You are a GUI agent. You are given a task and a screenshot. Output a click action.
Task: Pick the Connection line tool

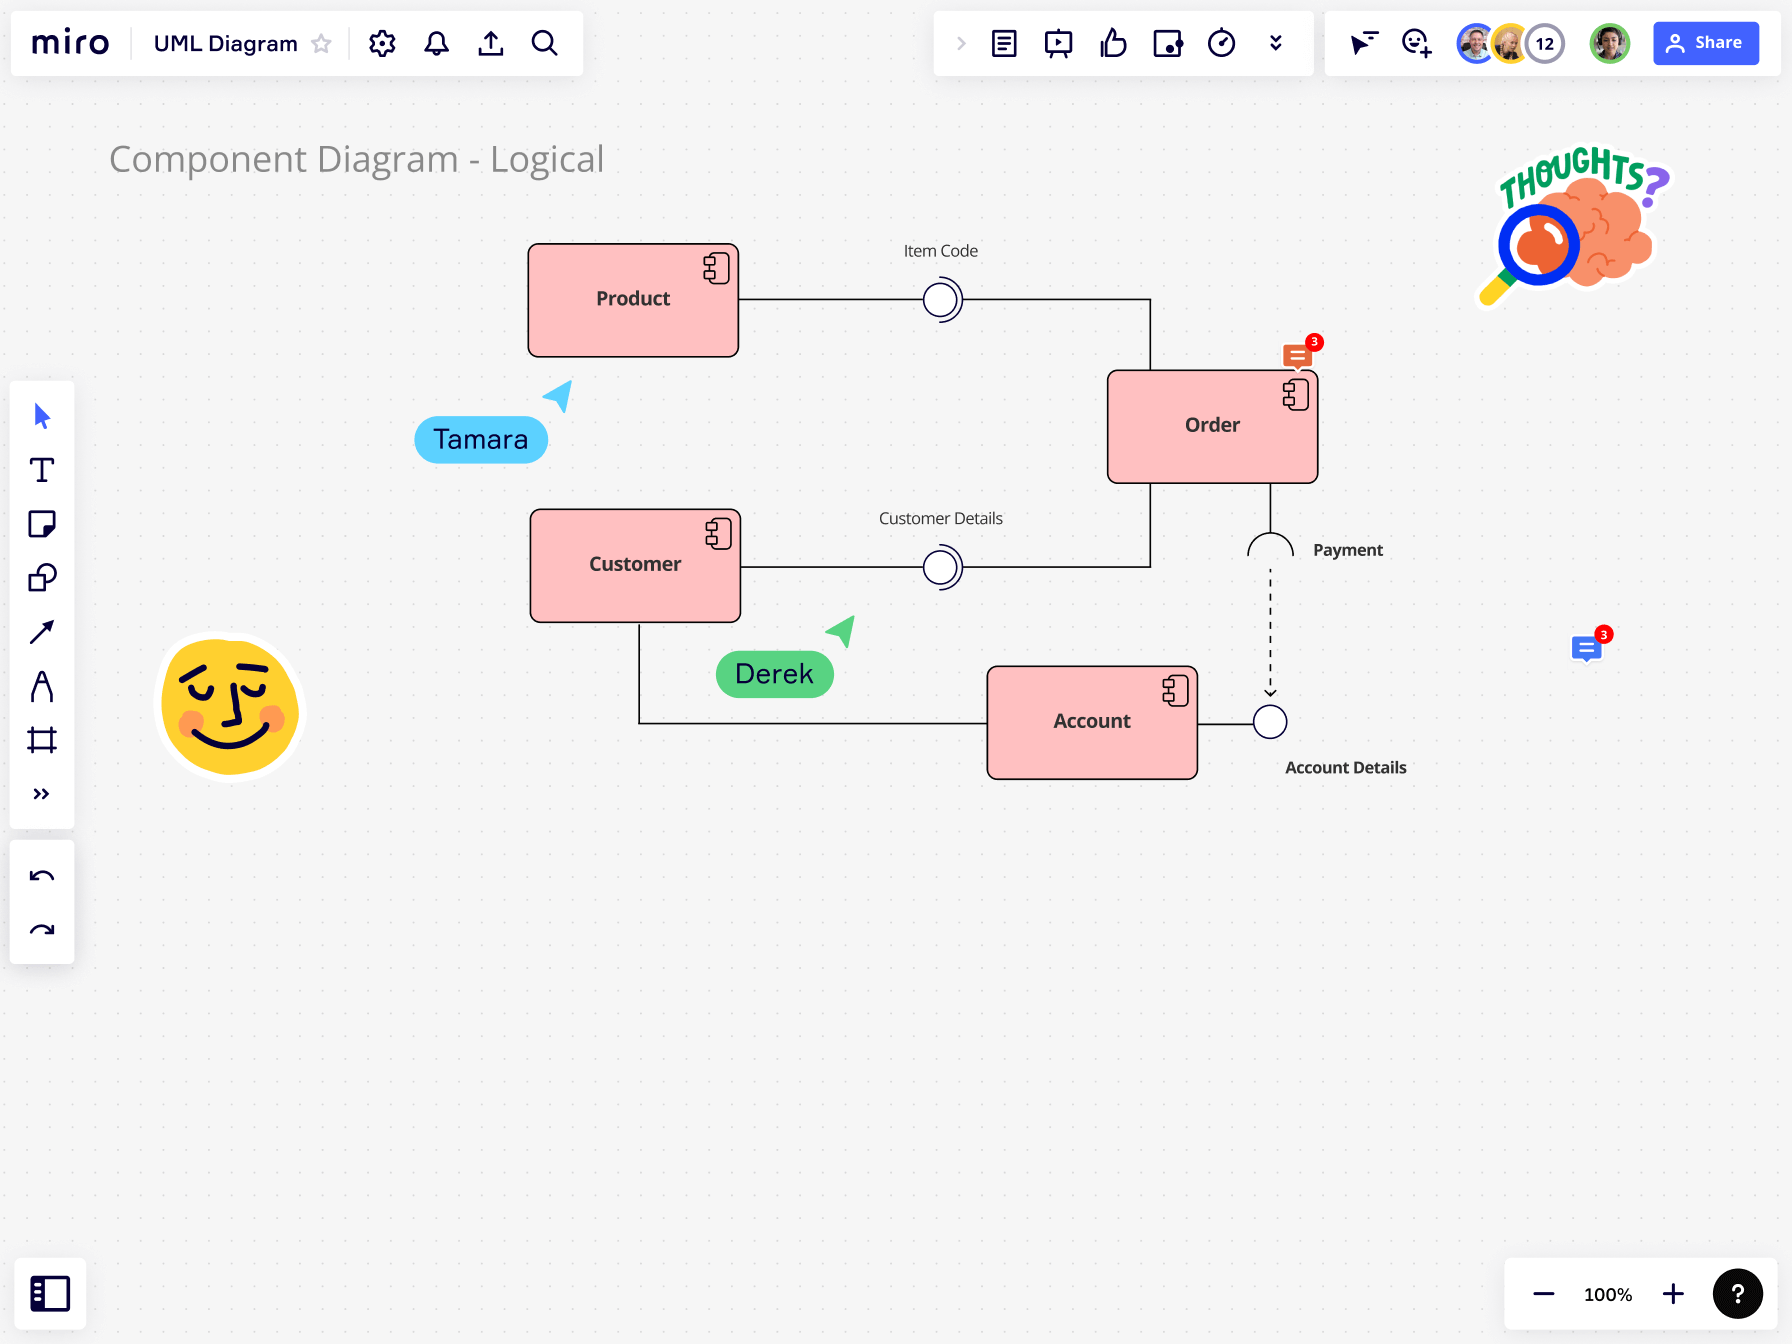42,631
